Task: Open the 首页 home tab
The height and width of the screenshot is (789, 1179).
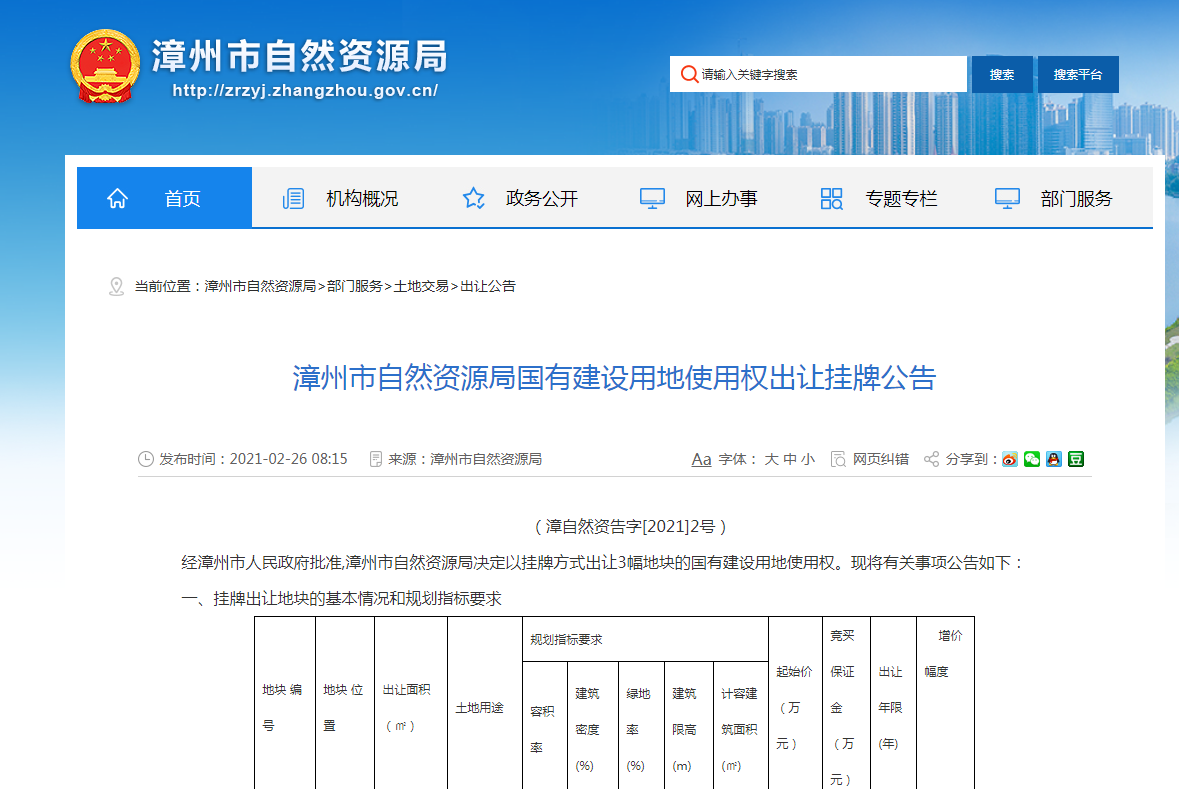Action: tap(164, 198)
